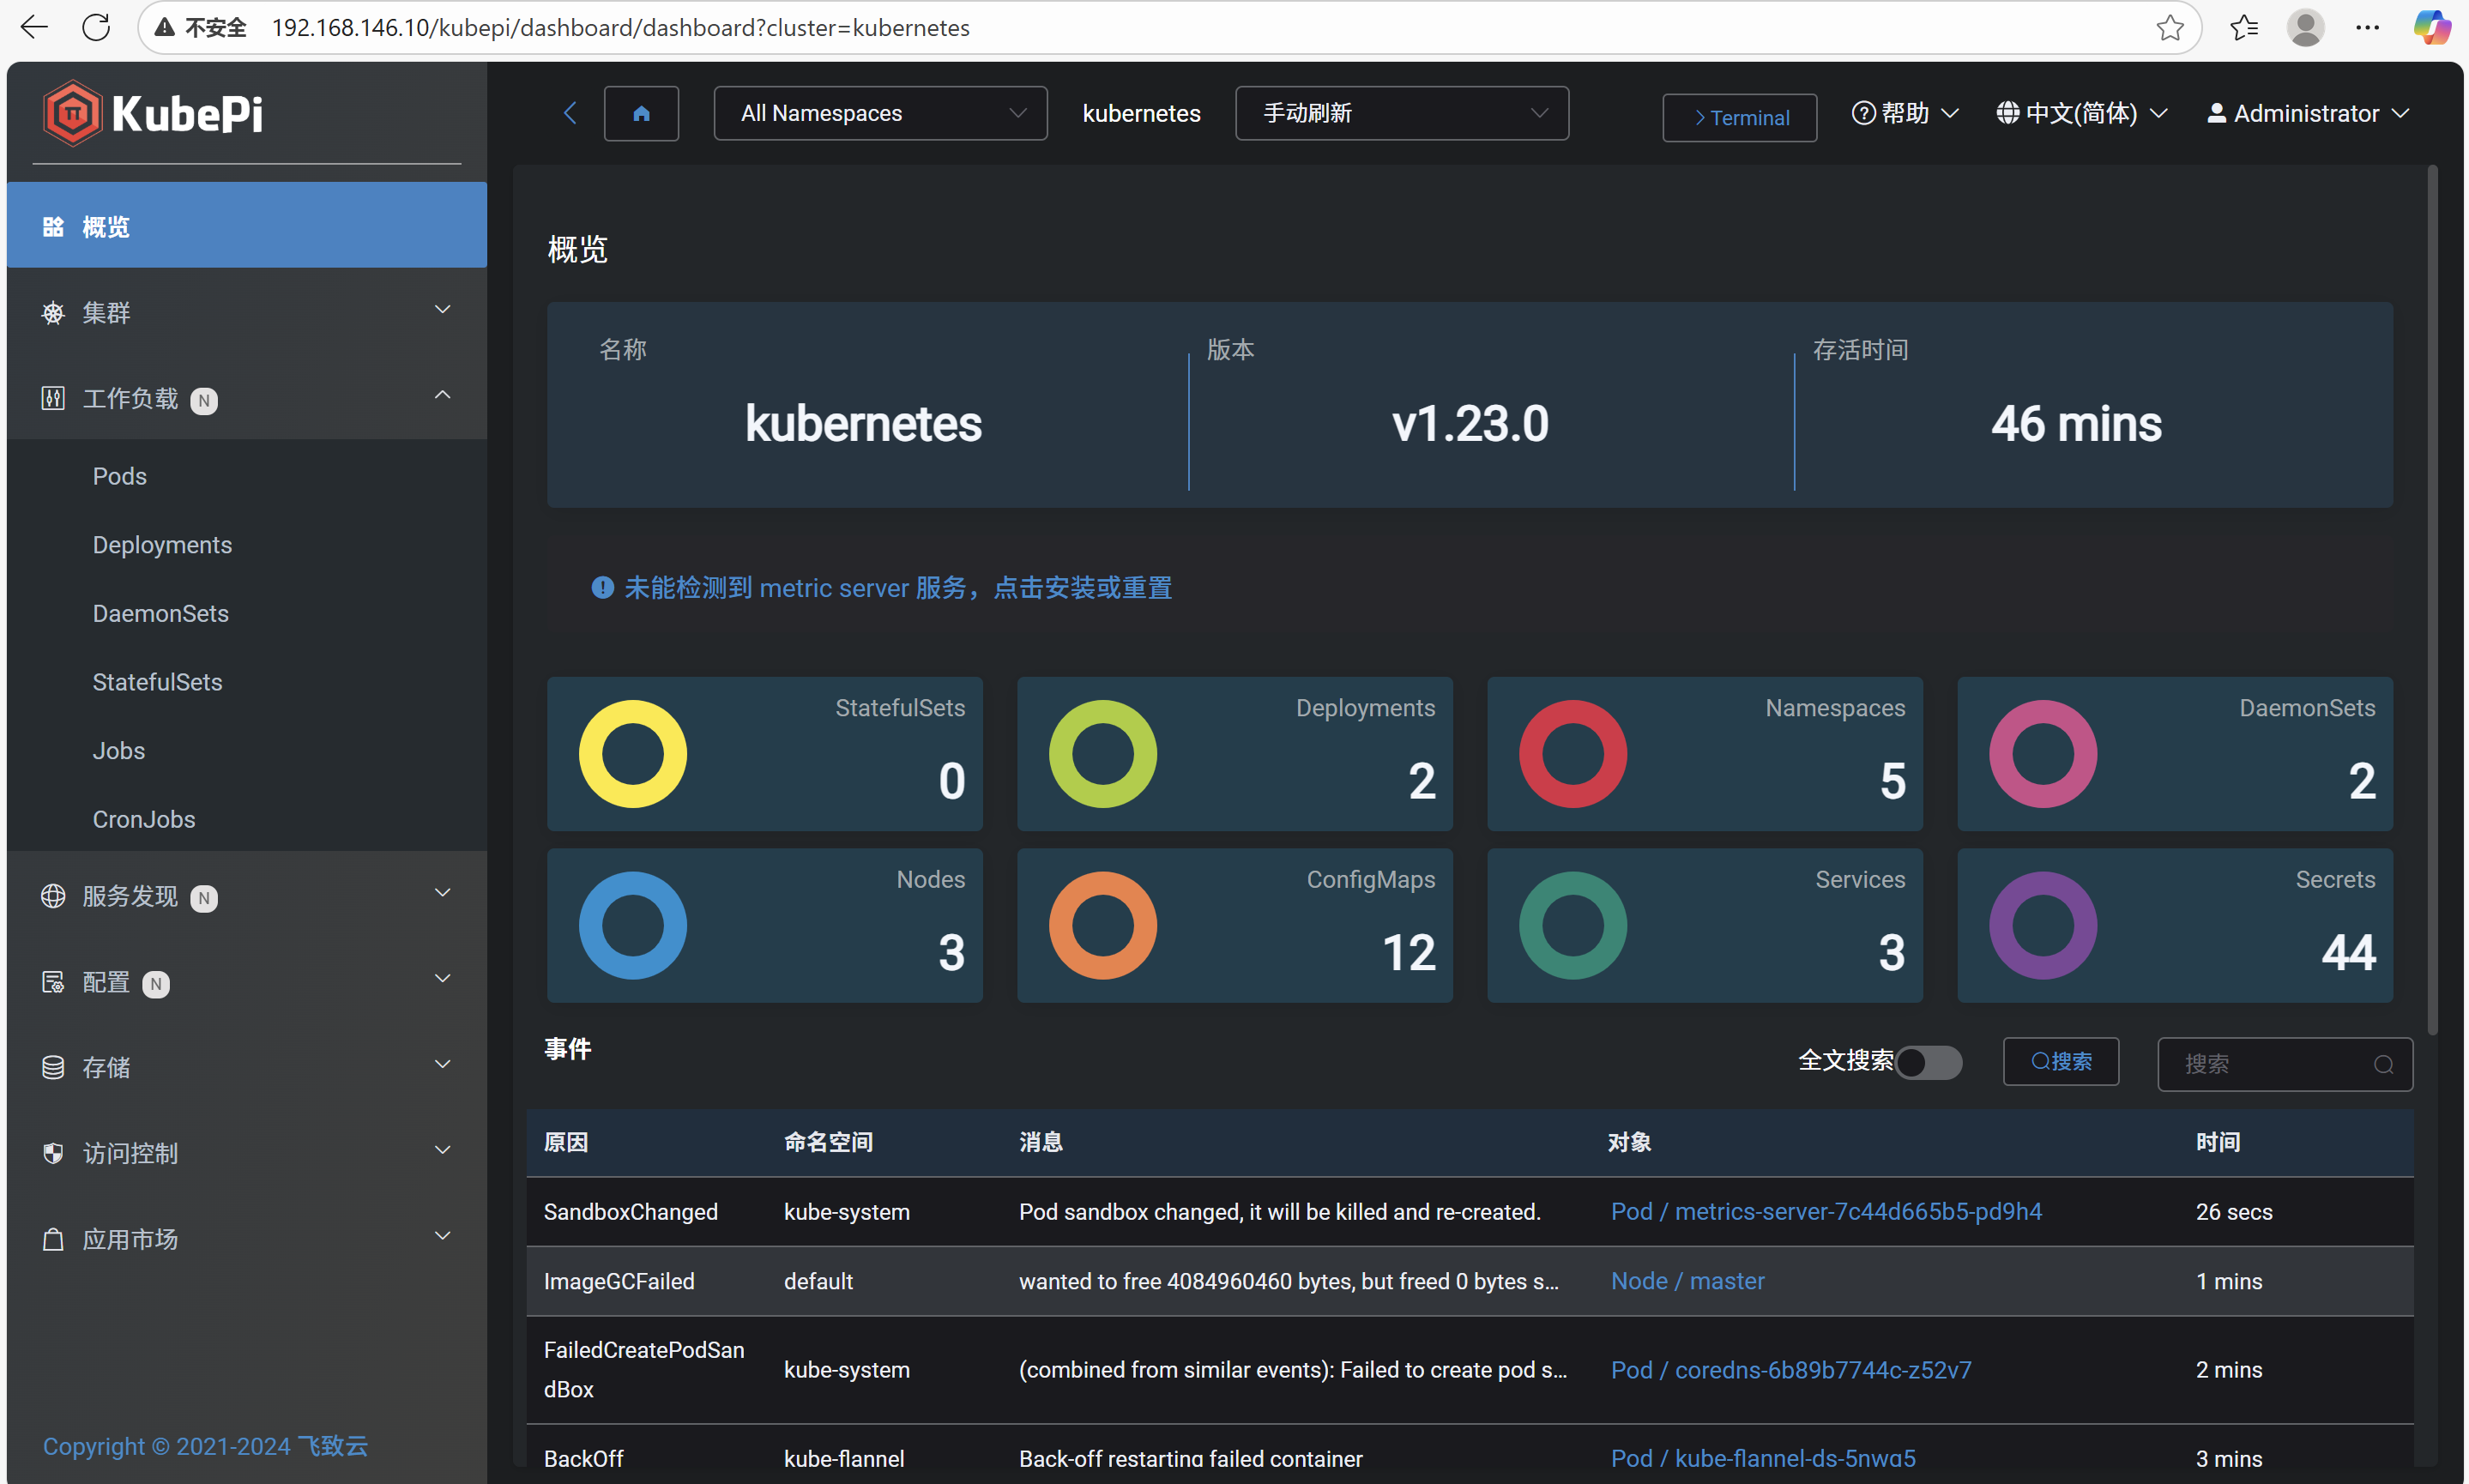Open the All Namespaces dropdown
The height and width of the screenshot is (1484, 2469).
click(880, 114)
